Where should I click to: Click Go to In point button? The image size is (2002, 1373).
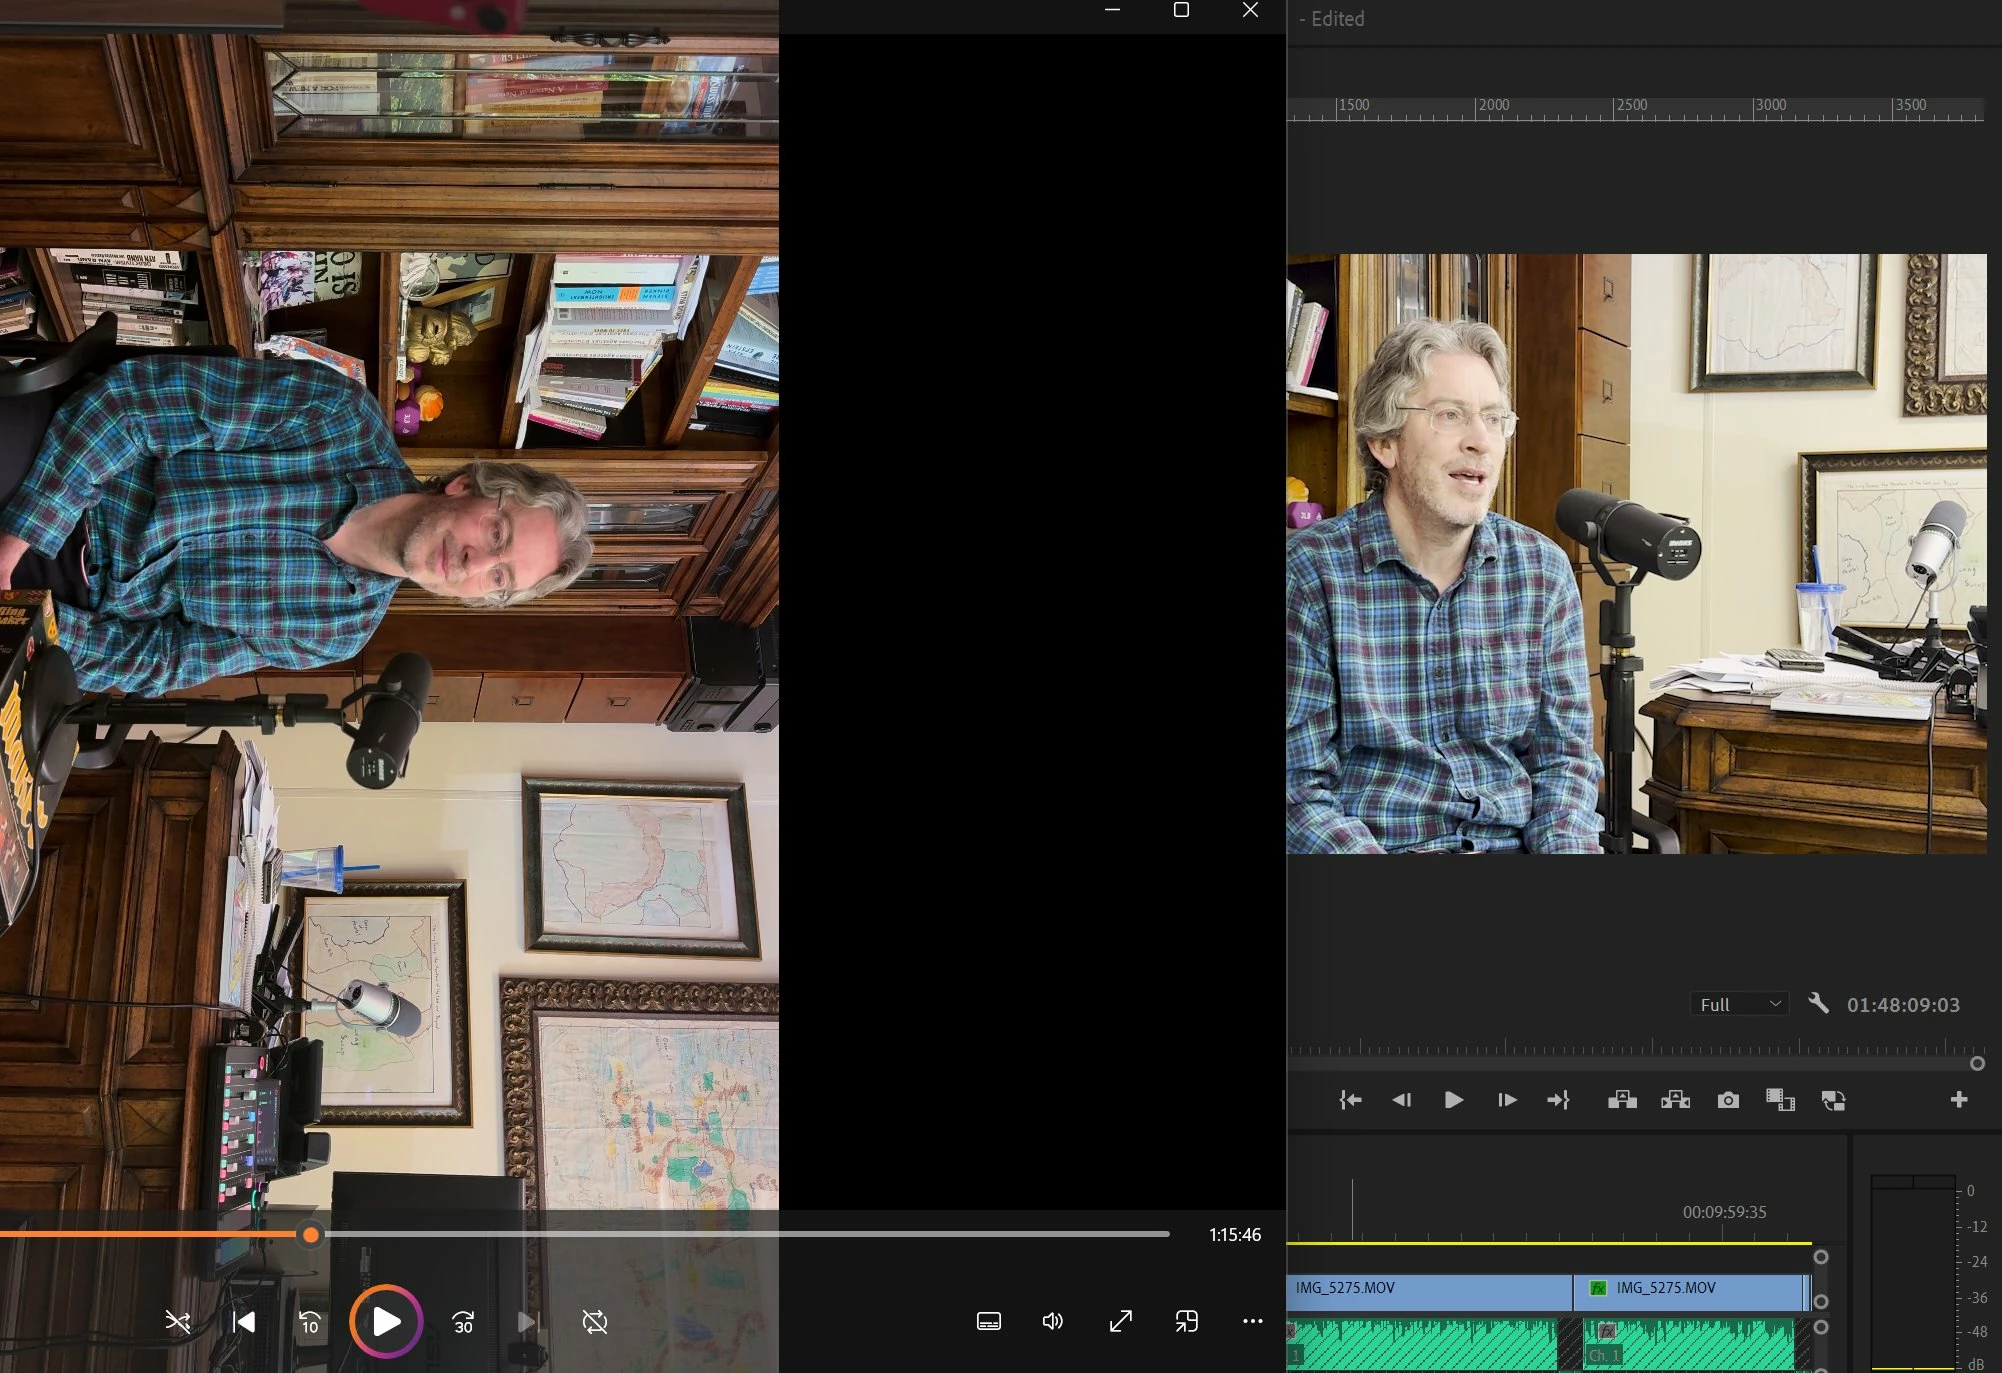[x=1350, y=1100]
